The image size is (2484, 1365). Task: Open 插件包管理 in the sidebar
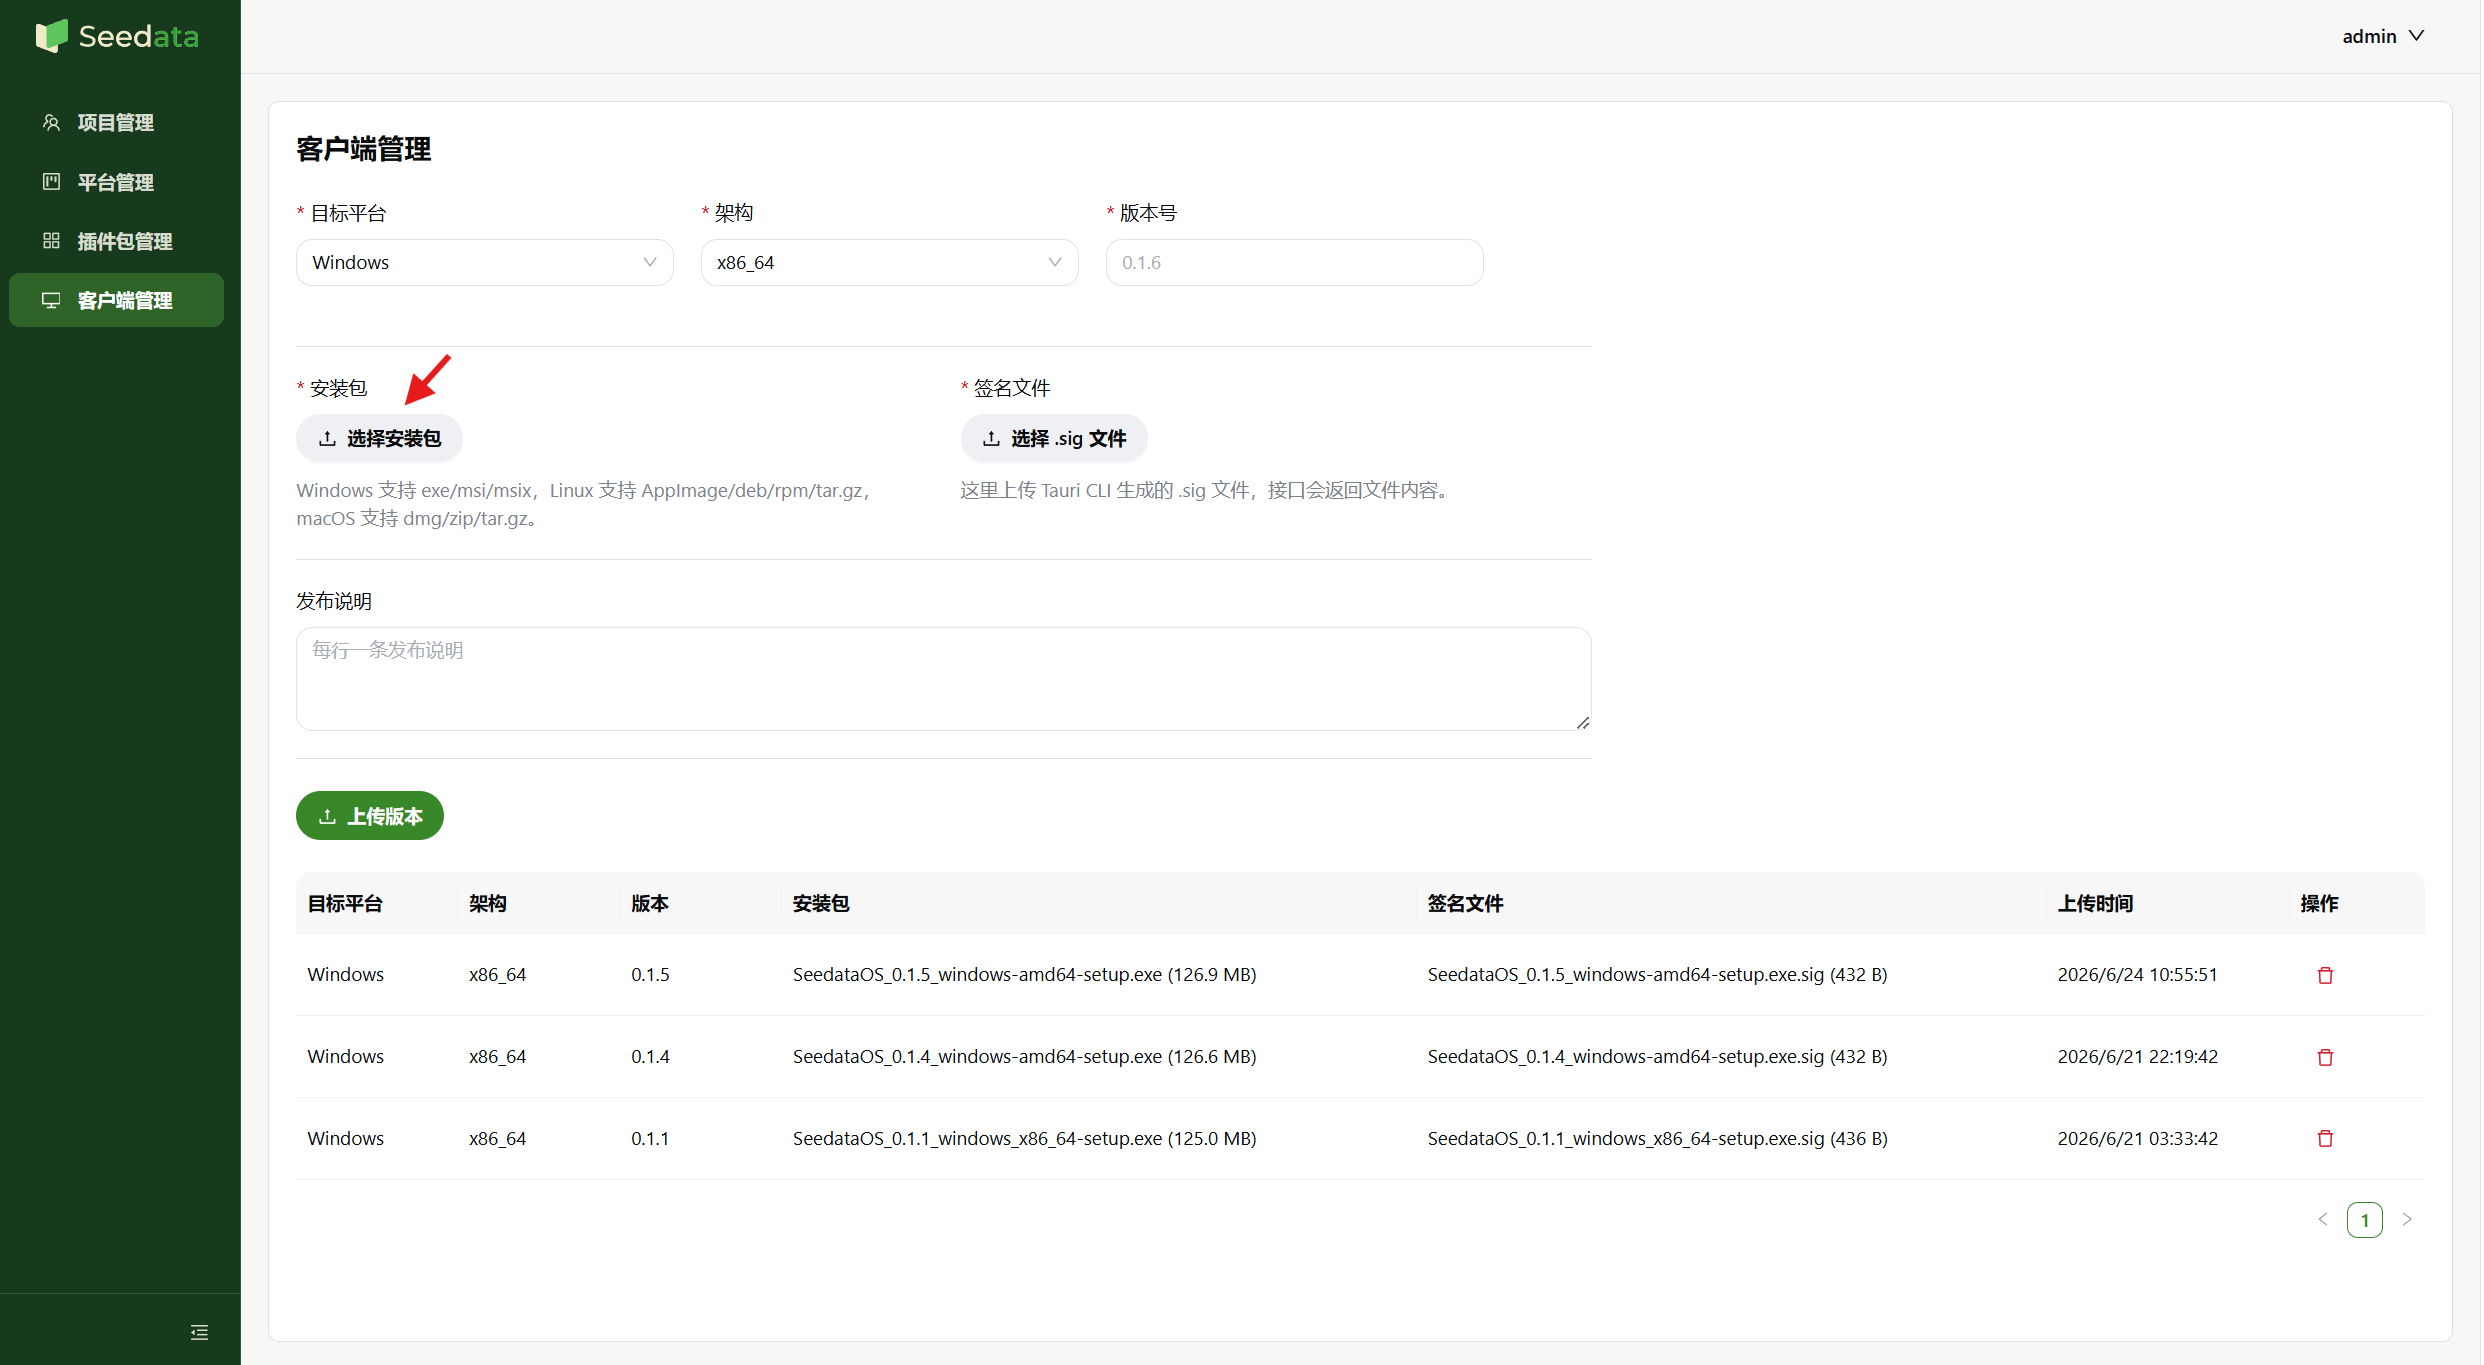point(116,241)
